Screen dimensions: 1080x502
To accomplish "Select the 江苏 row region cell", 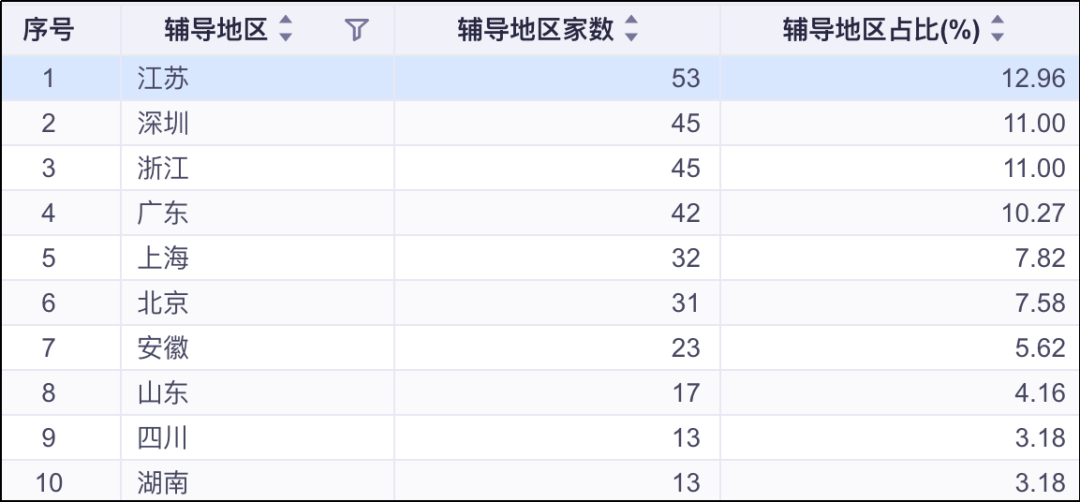I will (x=163, y=78).
